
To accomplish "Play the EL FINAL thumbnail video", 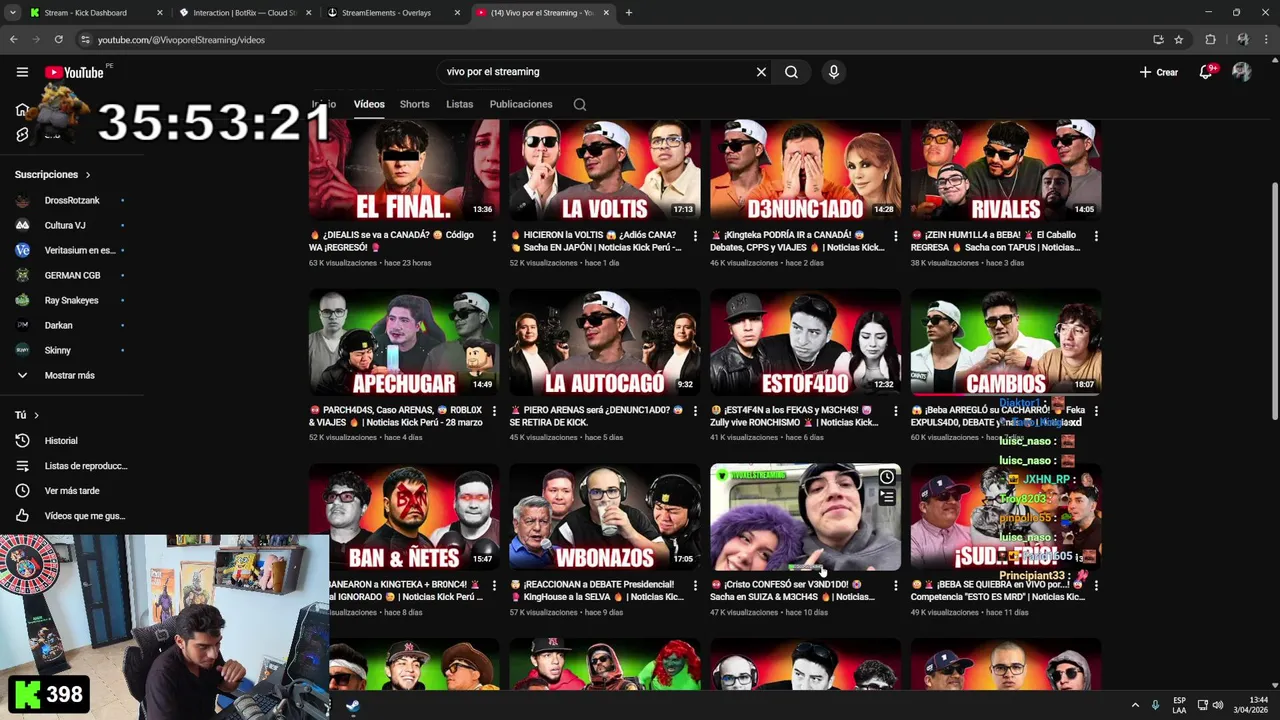I will coord(404,169).
